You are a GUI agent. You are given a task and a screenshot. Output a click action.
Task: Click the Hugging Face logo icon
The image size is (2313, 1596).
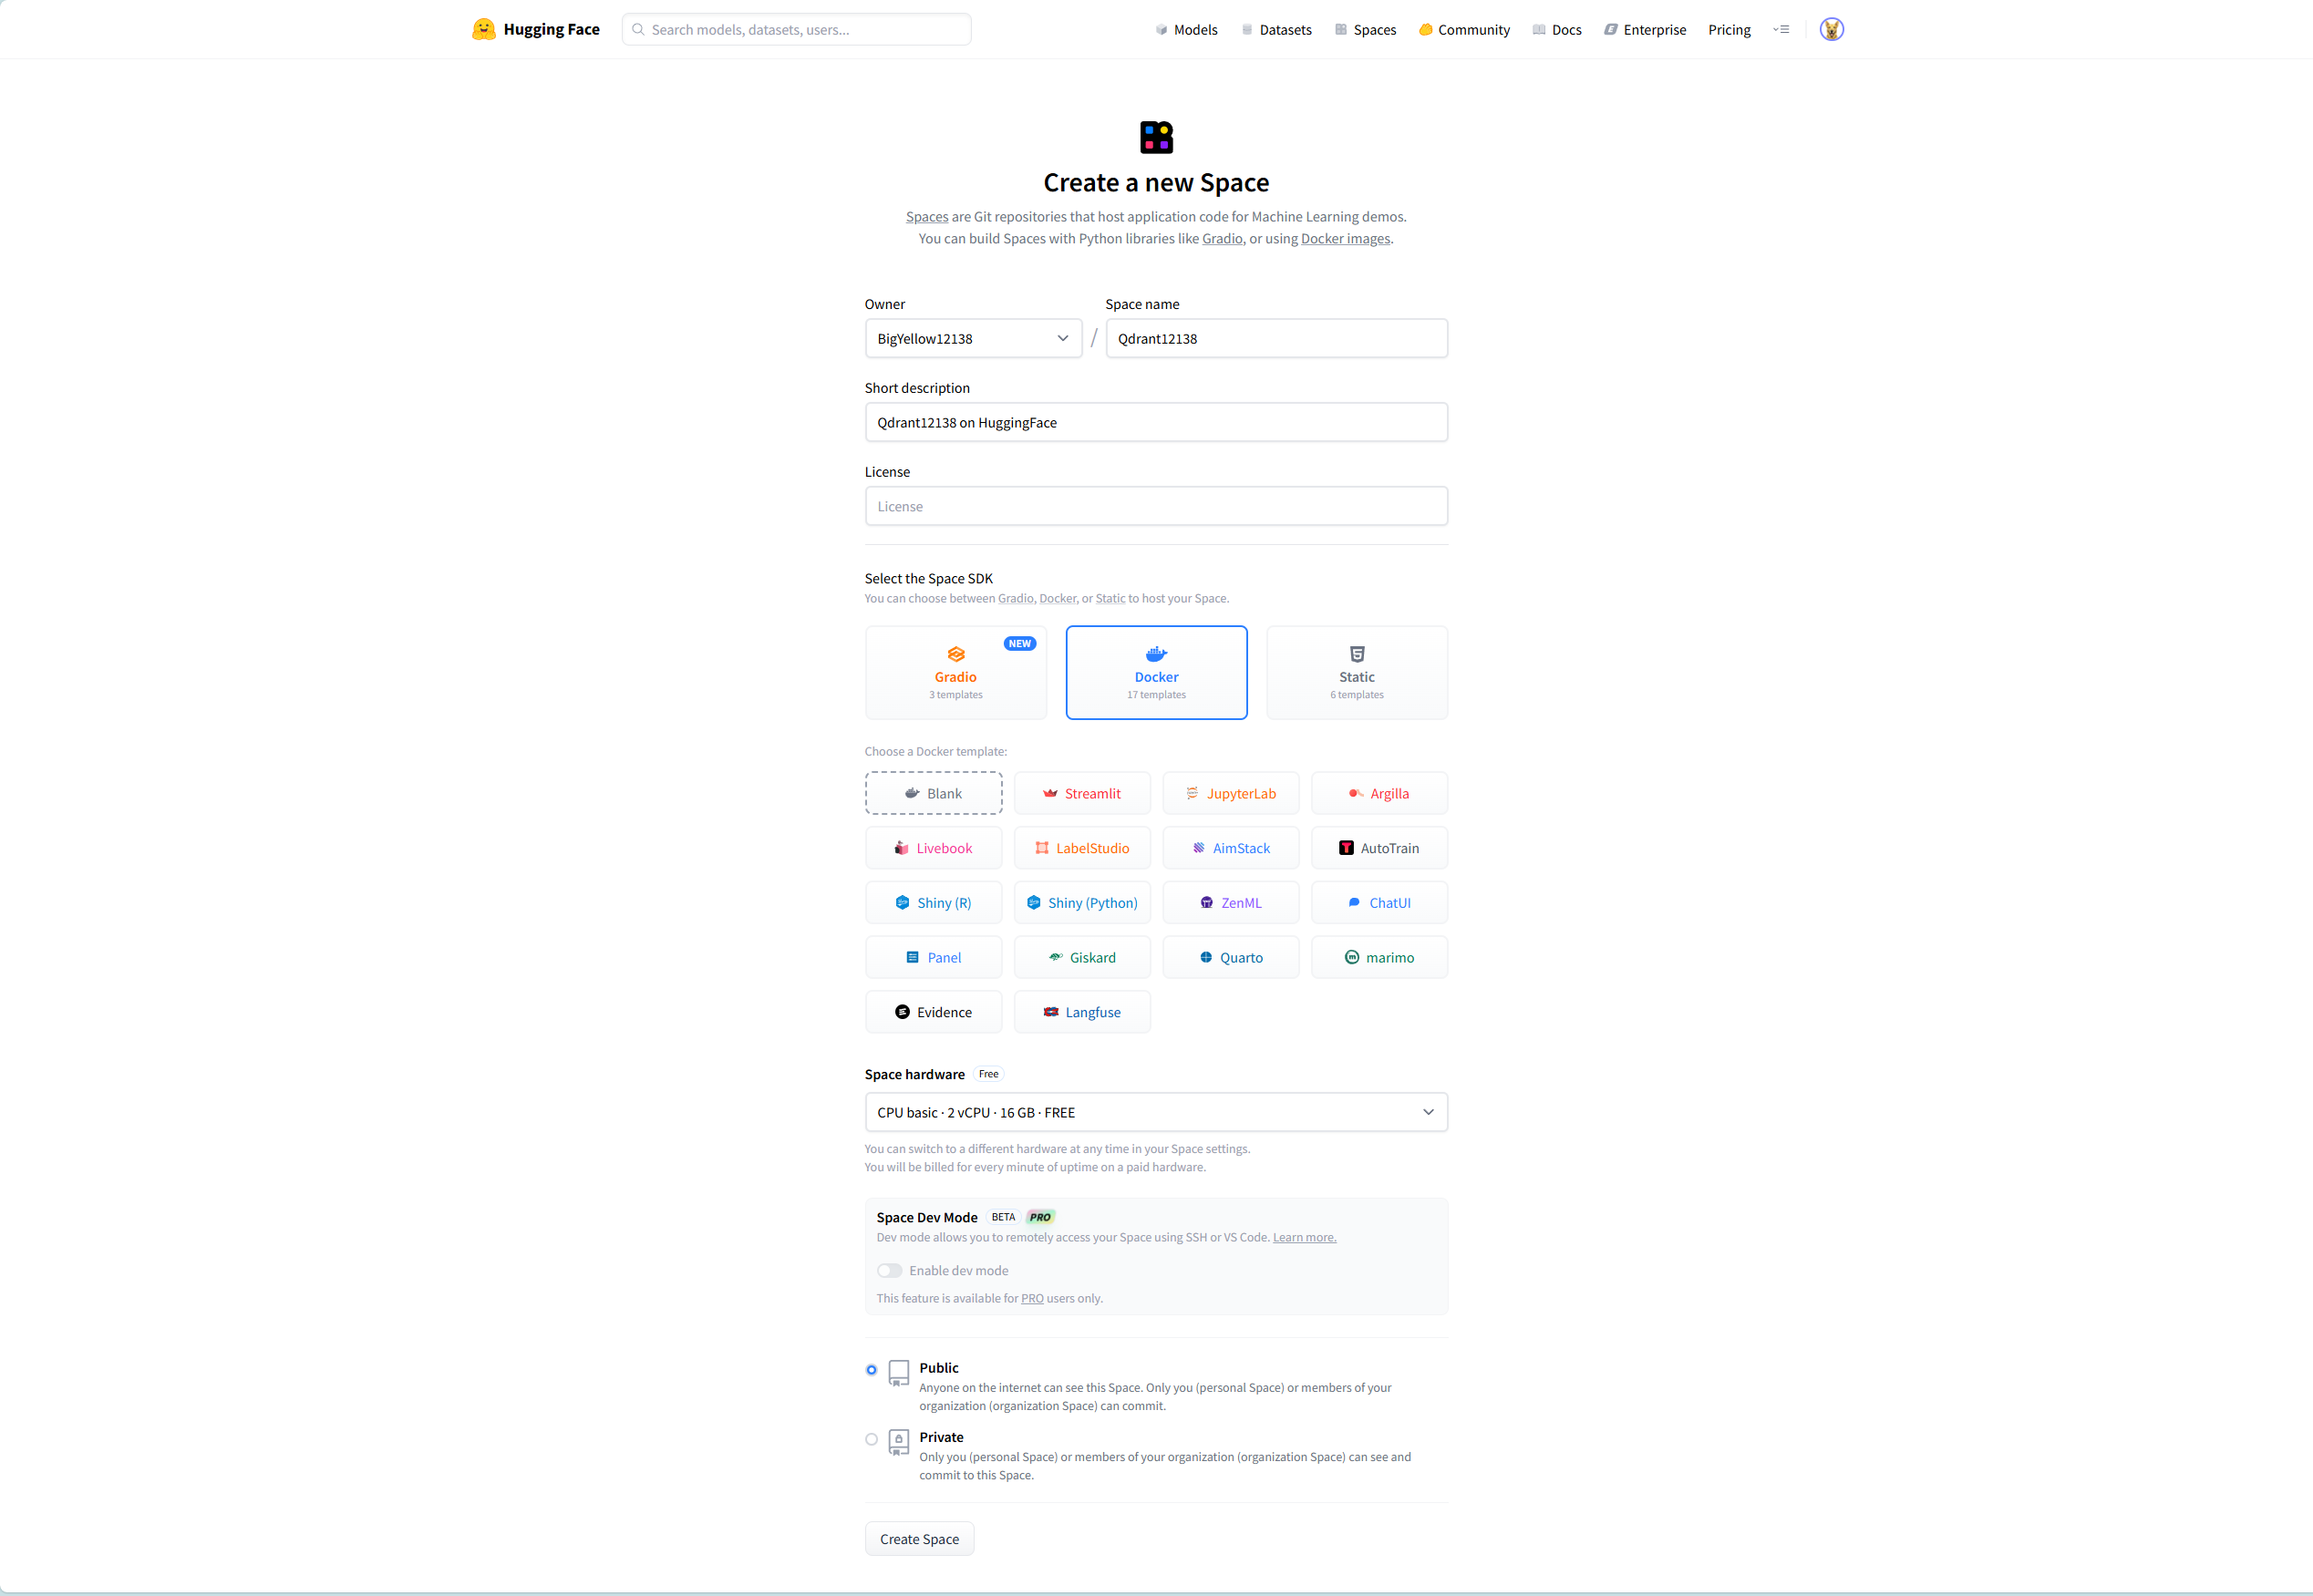click(483, 29)
